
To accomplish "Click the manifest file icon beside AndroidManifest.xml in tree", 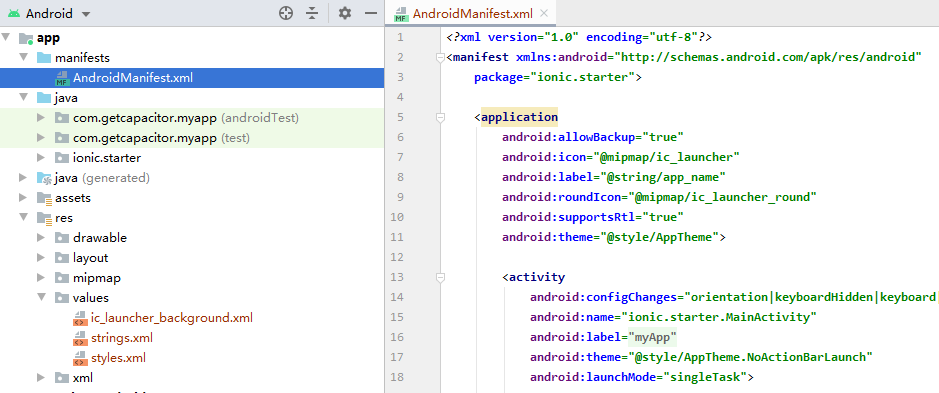I will [x=62, y=78].
